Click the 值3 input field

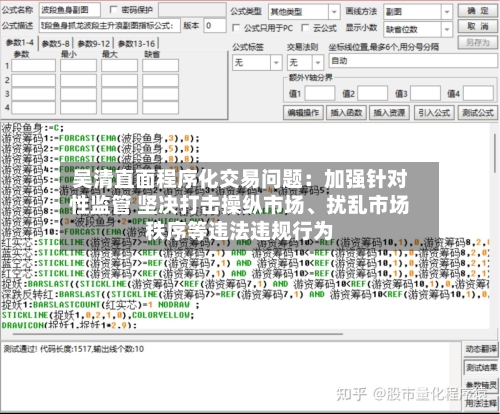point(425,93)
